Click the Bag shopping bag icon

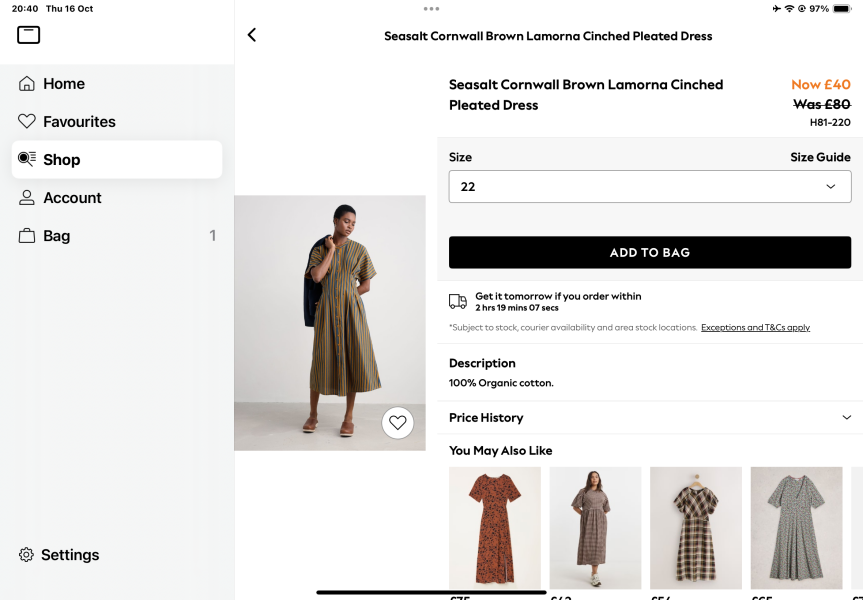pyautogui.click(x=26, y=236)
